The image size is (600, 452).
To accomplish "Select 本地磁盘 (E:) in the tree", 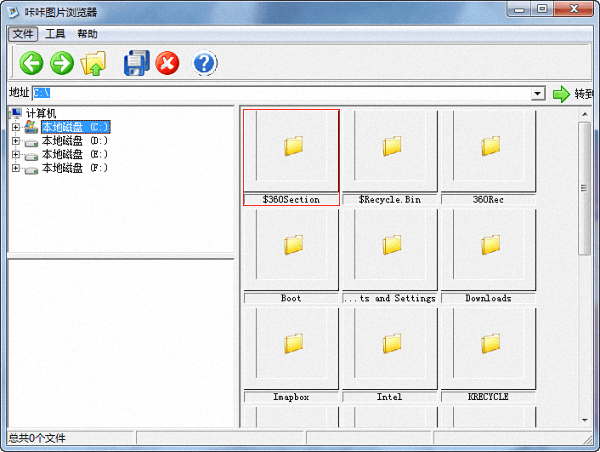I will click(74, 155).
